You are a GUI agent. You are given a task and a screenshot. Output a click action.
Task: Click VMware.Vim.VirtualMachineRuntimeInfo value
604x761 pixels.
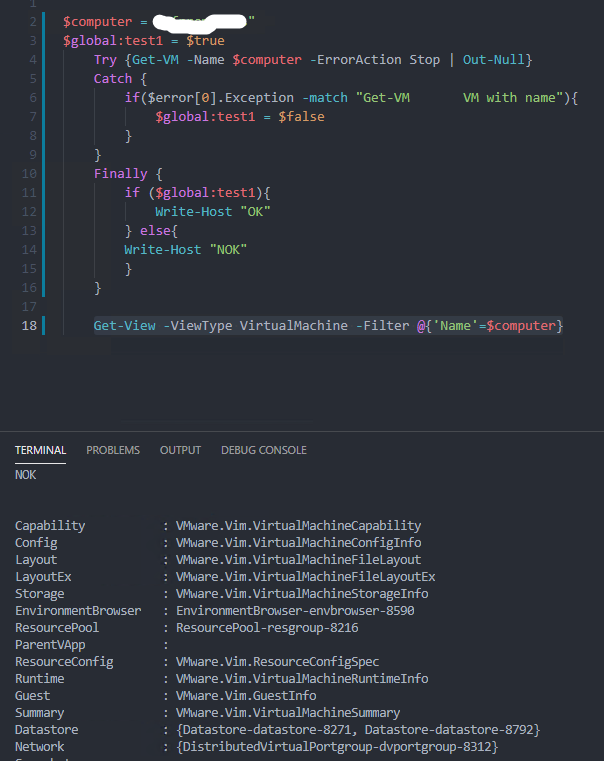(302, 678)
